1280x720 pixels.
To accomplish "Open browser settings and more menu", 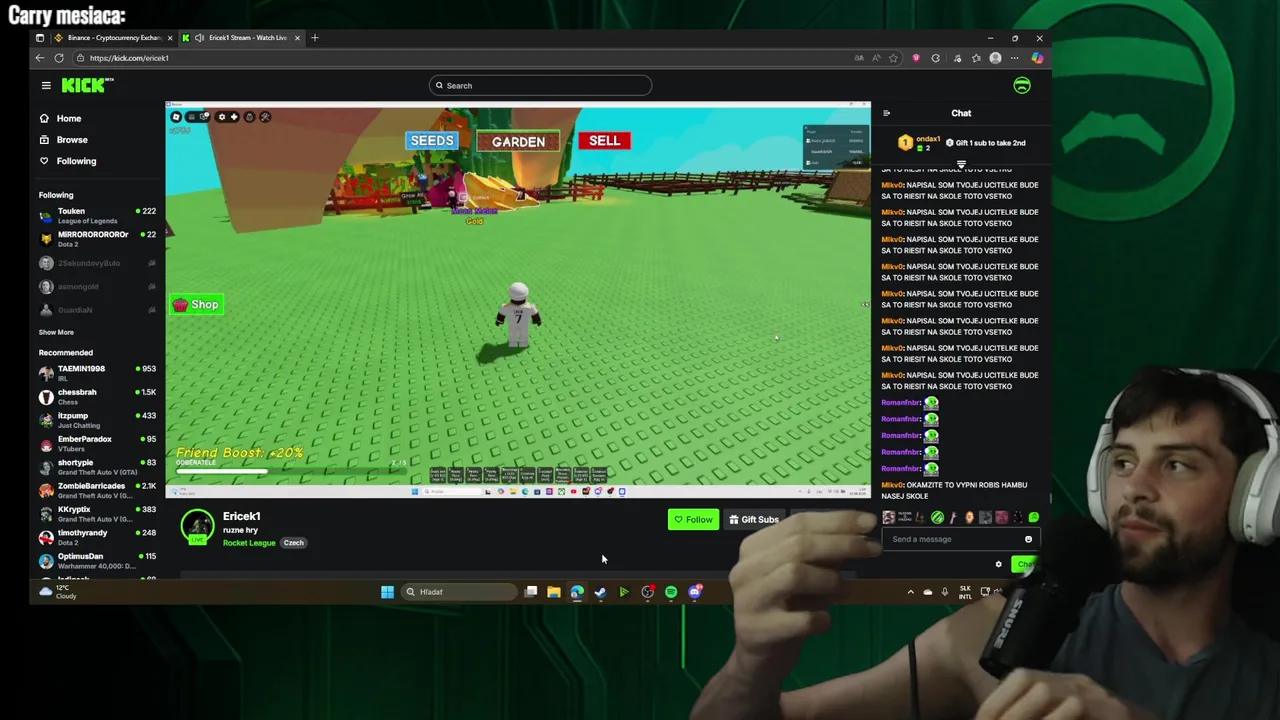I will [x=1015, y=58].
